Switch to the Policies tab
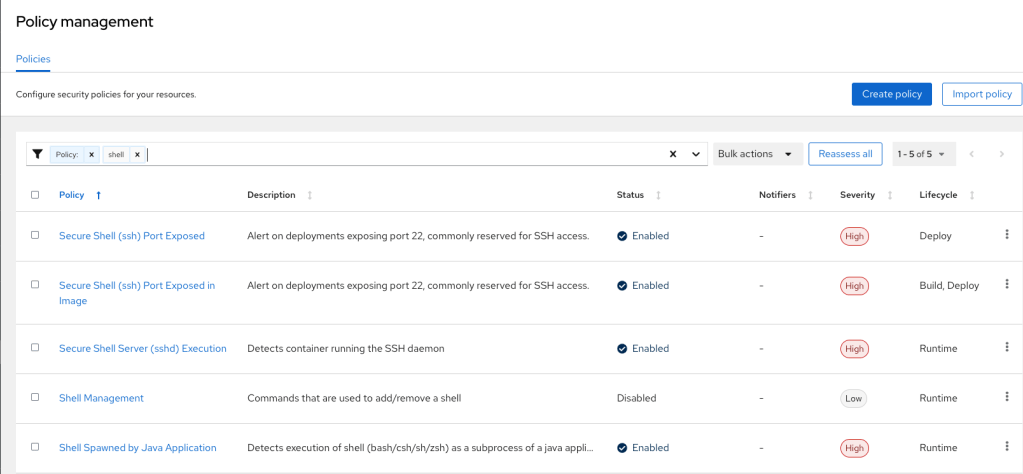Image resolution: width=1023 pixels, height=474 pixels. pyautogui.click(x=33, y=59)
